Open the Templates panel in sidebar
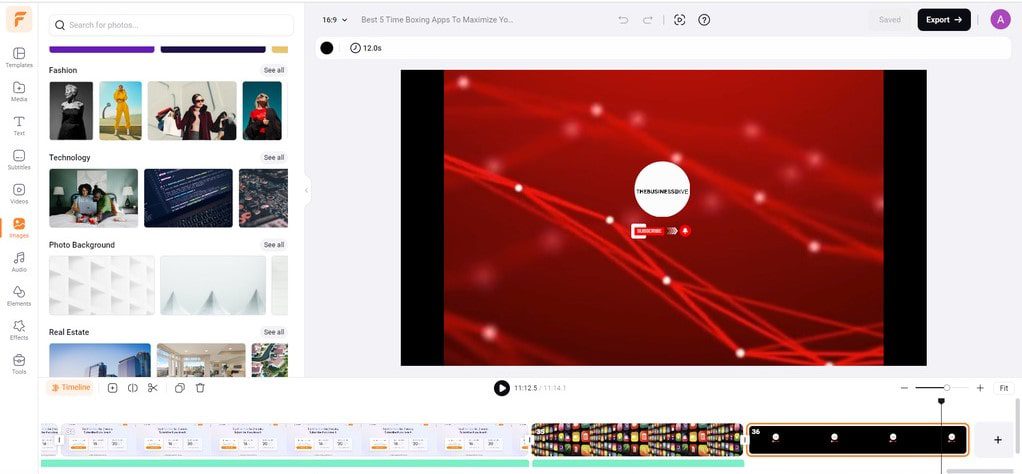Viewport: 1022px width, 474px height. pos(19,56)
